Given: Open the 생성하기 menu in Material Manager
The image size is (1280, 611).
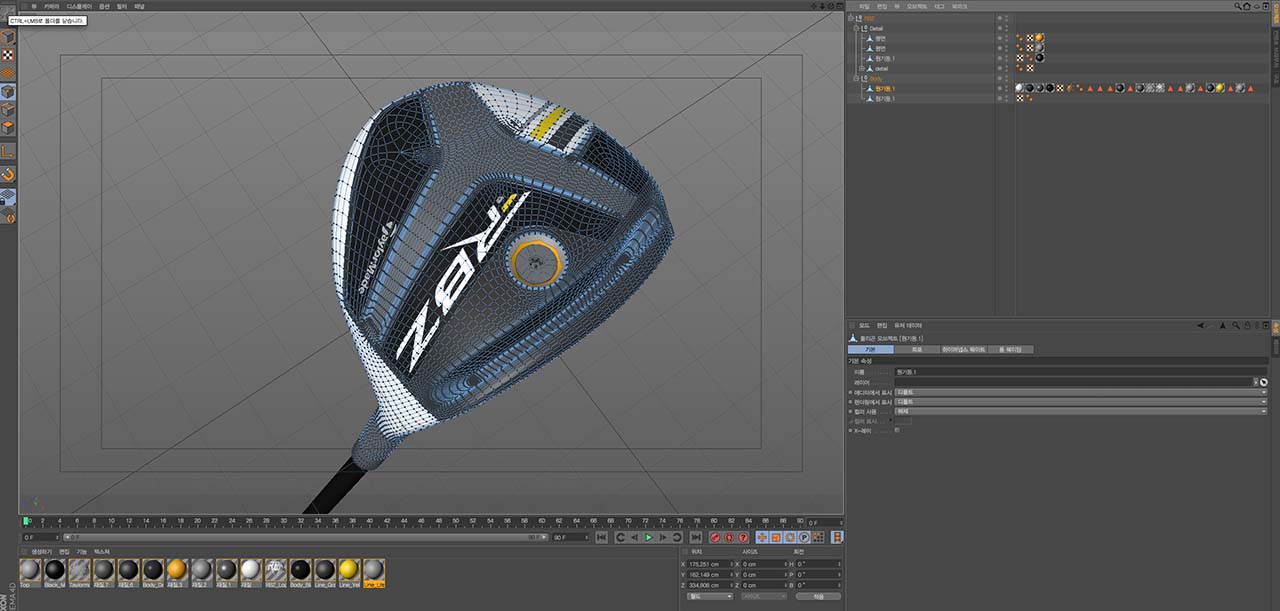Looking at the screenshot, I should [x=41, y=551].
